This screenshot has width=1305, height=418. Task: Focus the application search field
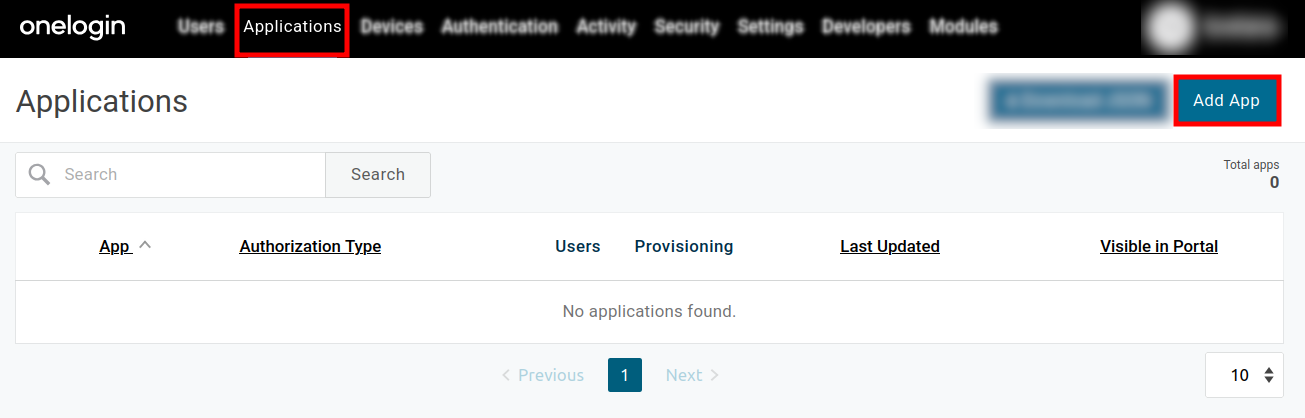tap(190, 175)
